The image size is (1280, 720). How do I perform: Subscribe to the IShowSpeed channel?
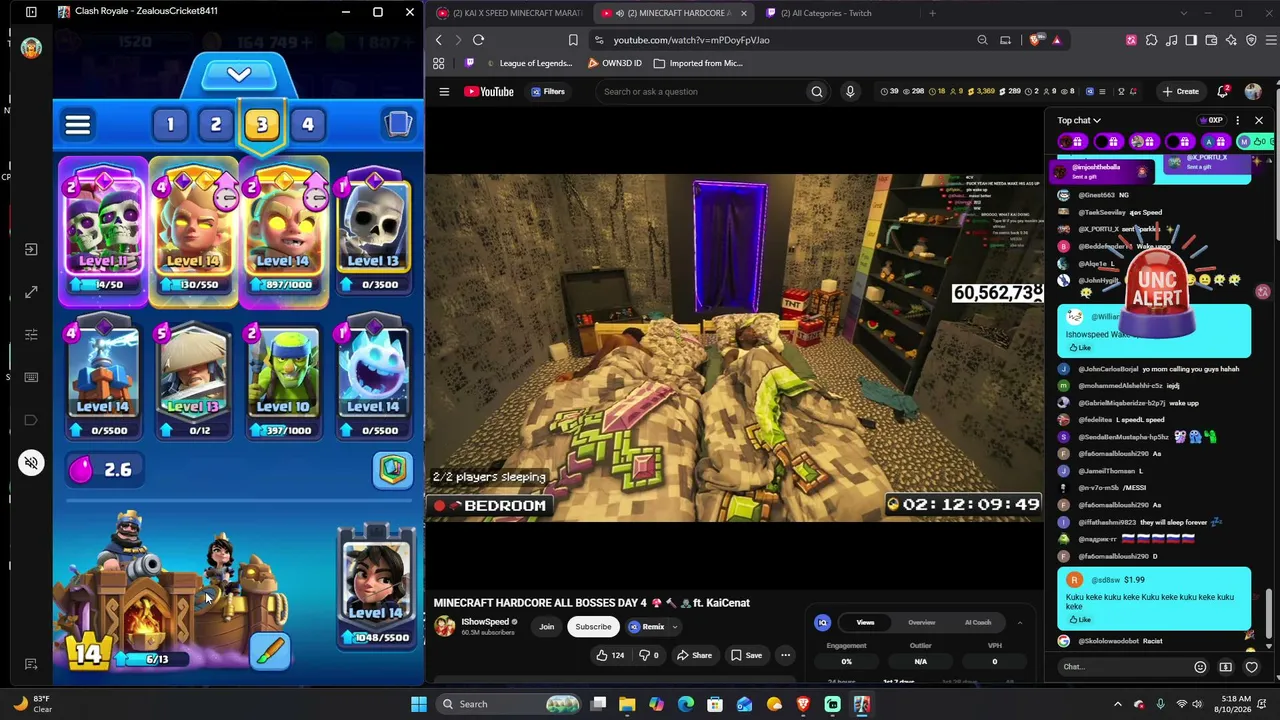point(593,627)
